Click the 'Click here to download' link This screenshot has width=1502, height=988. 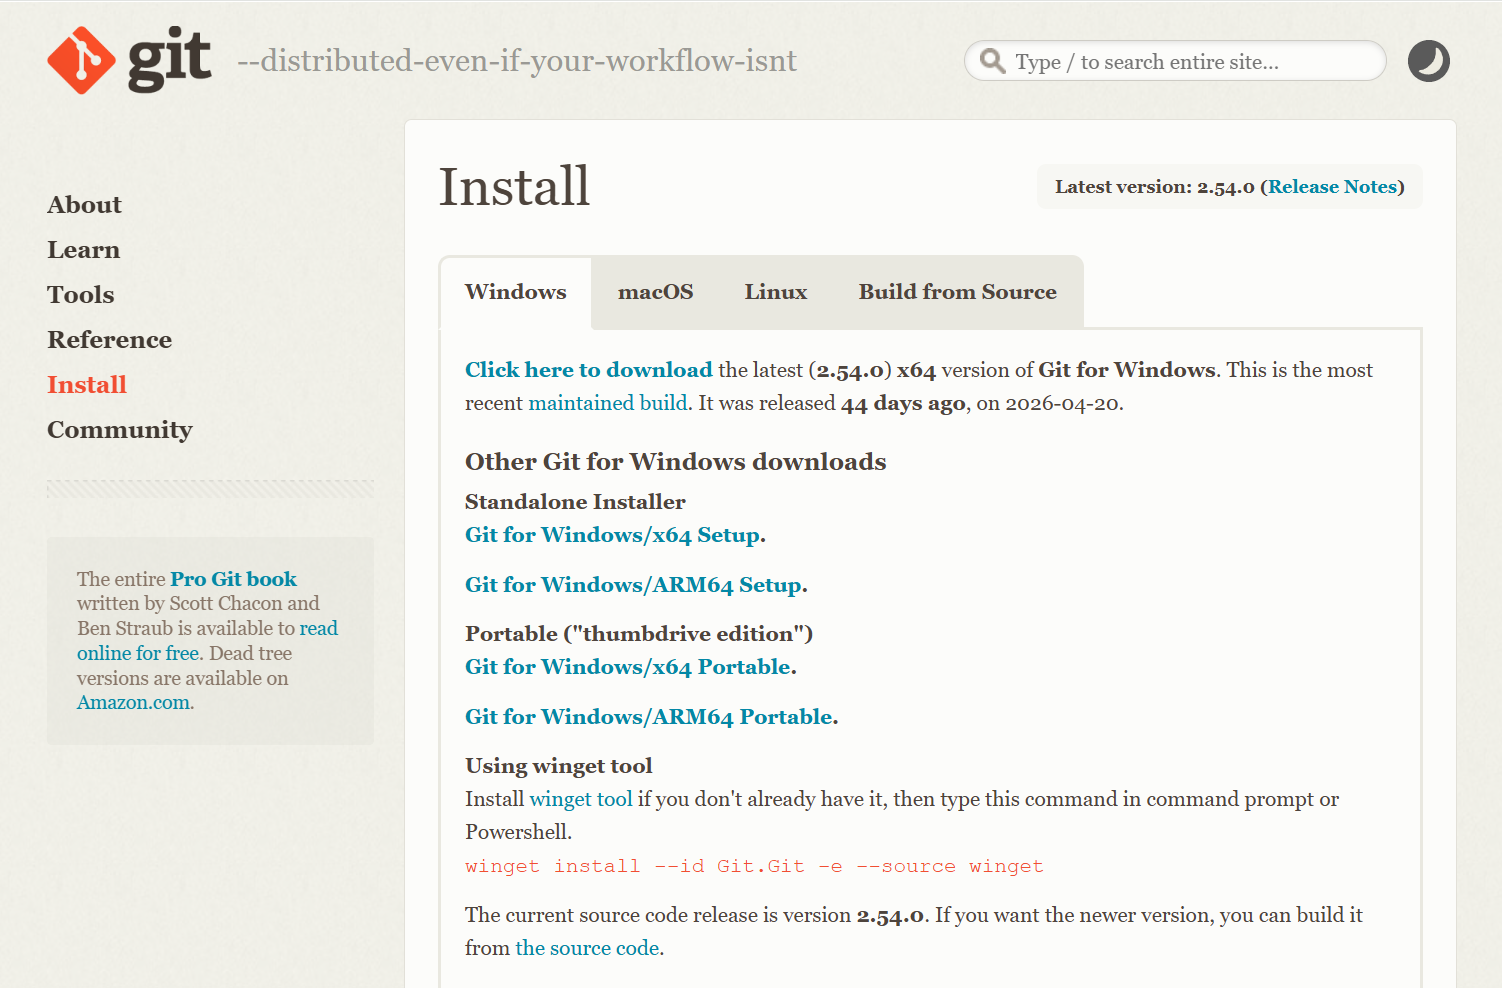coord(589,370)
